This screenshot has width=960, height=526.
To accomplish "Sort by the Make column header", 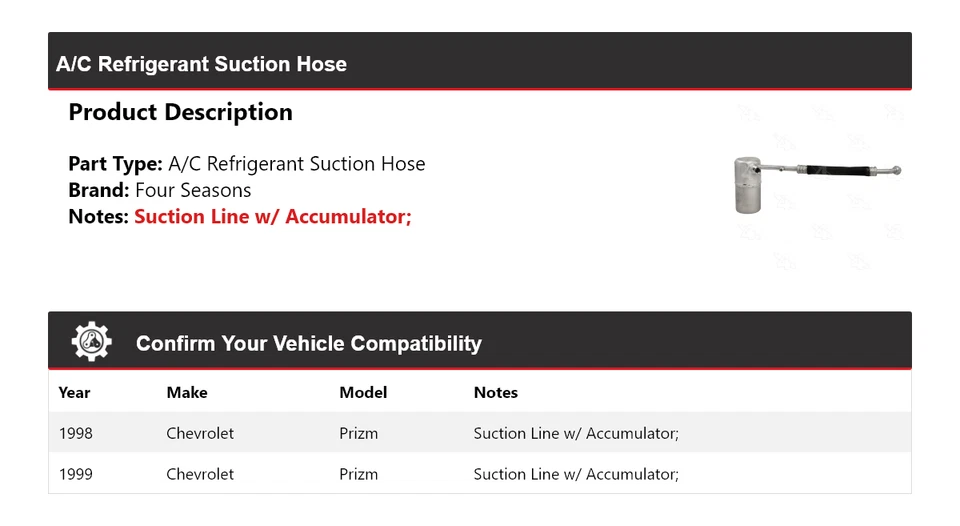I will point(187,393).
